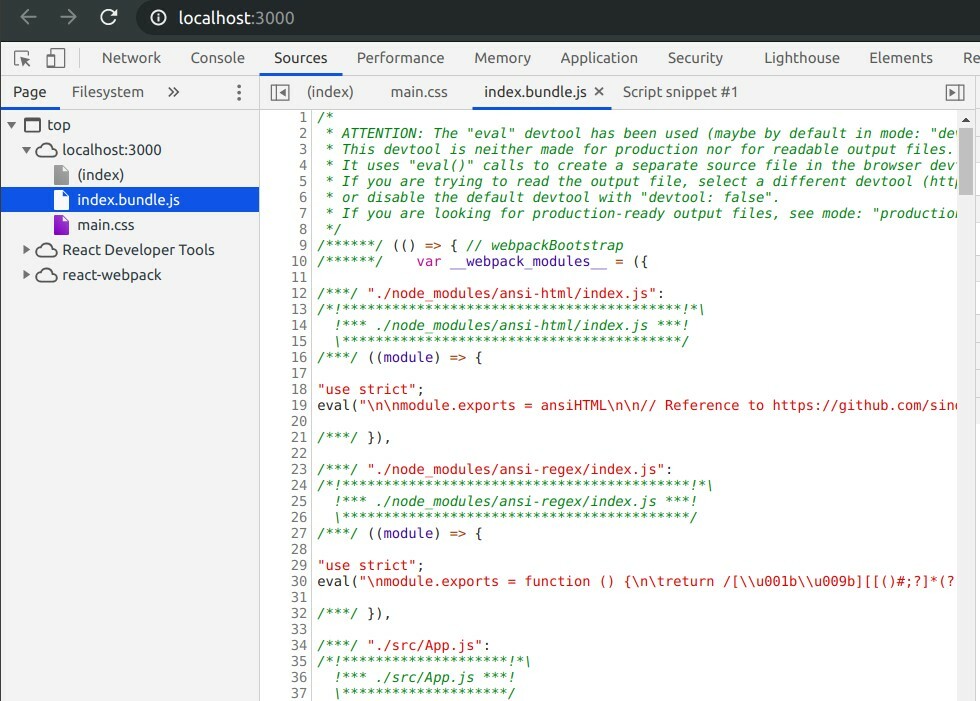The image size is (980, 701).
Task: Click "__webpack_modules__" variable on line 10
Action: [x=528, y=261]
